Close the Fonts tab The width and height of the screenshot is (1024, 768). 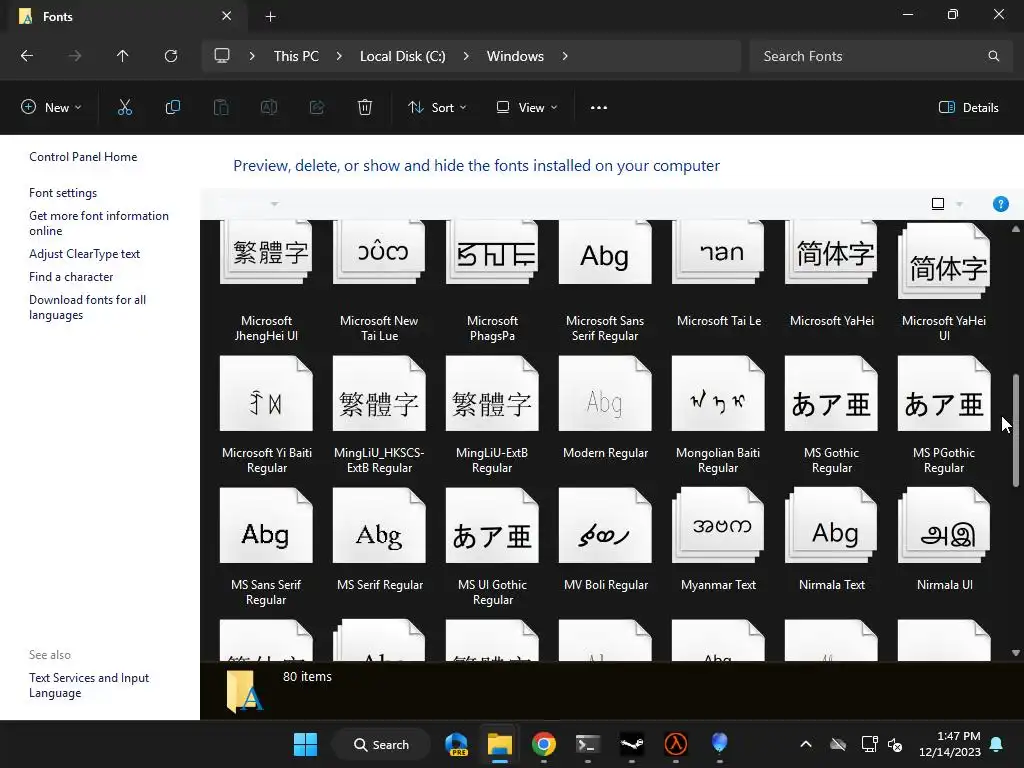[227, 16]
